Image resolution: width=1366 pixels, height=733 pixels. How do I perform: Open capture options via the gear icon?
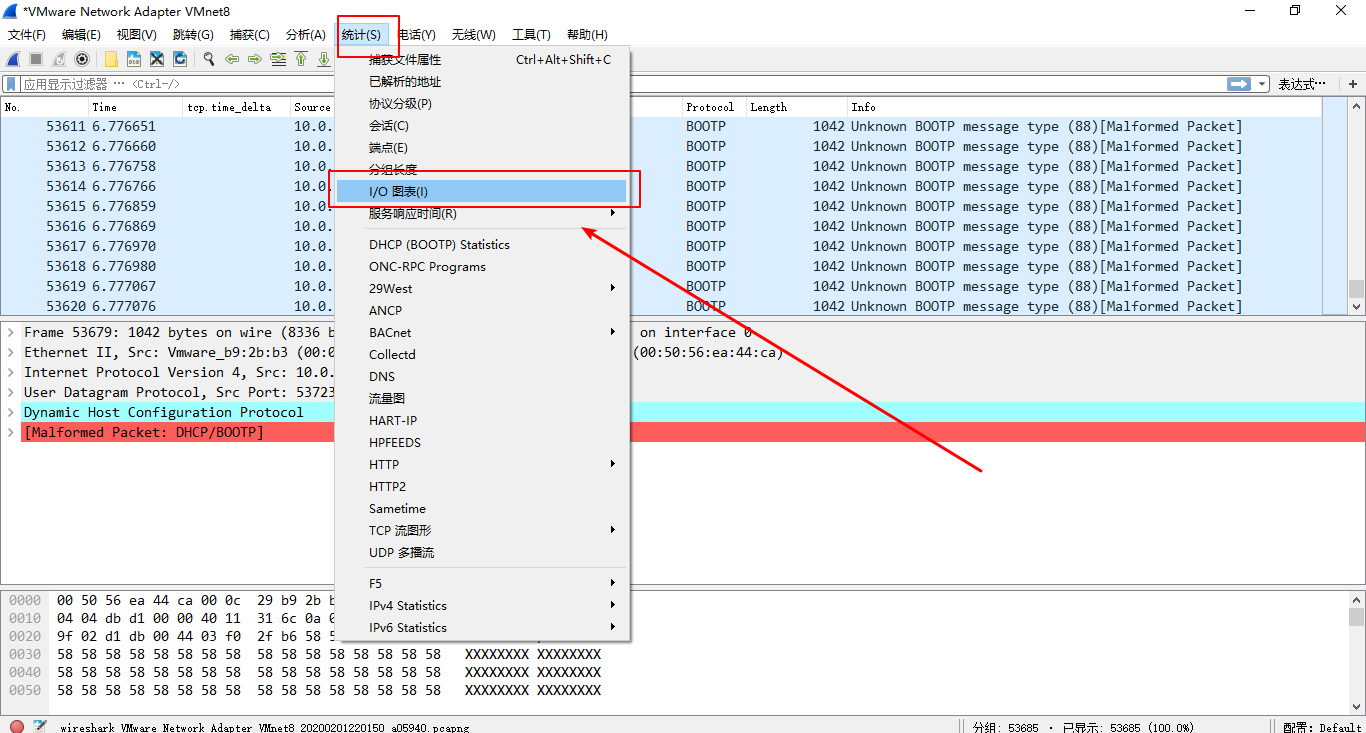pos(82,59)
